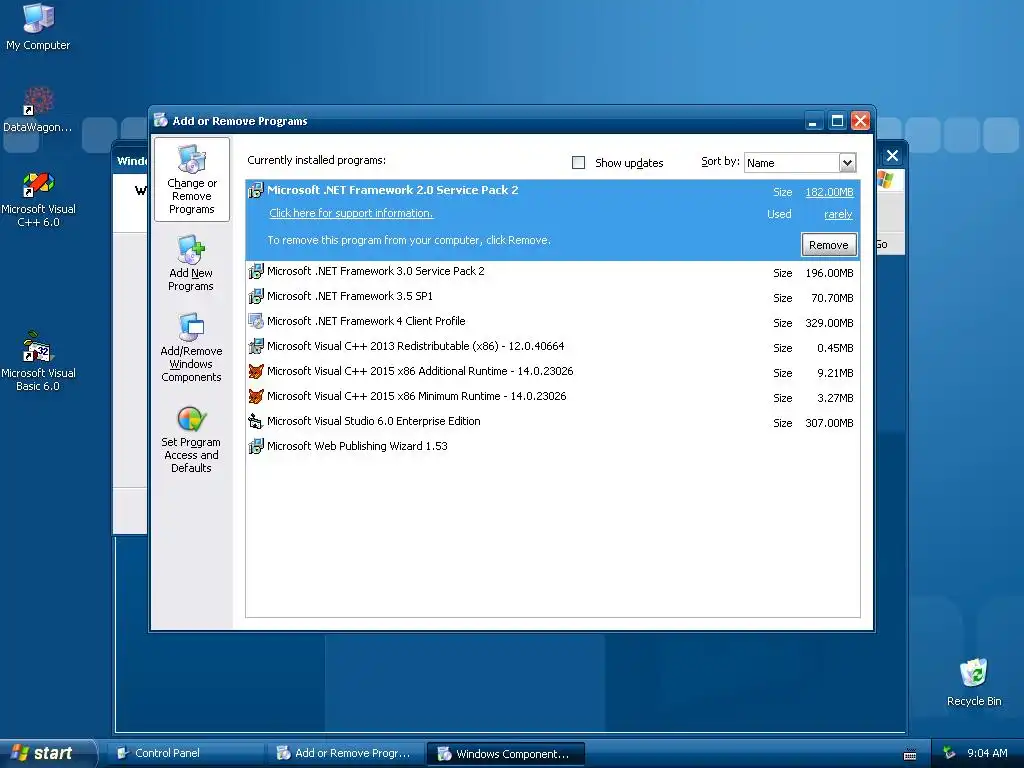The height and width of the screenshot is (768, 1024).
Task: Click the Visual C++ 2015 Minimum Runtime icon
Action: click(x=256, y=396)
